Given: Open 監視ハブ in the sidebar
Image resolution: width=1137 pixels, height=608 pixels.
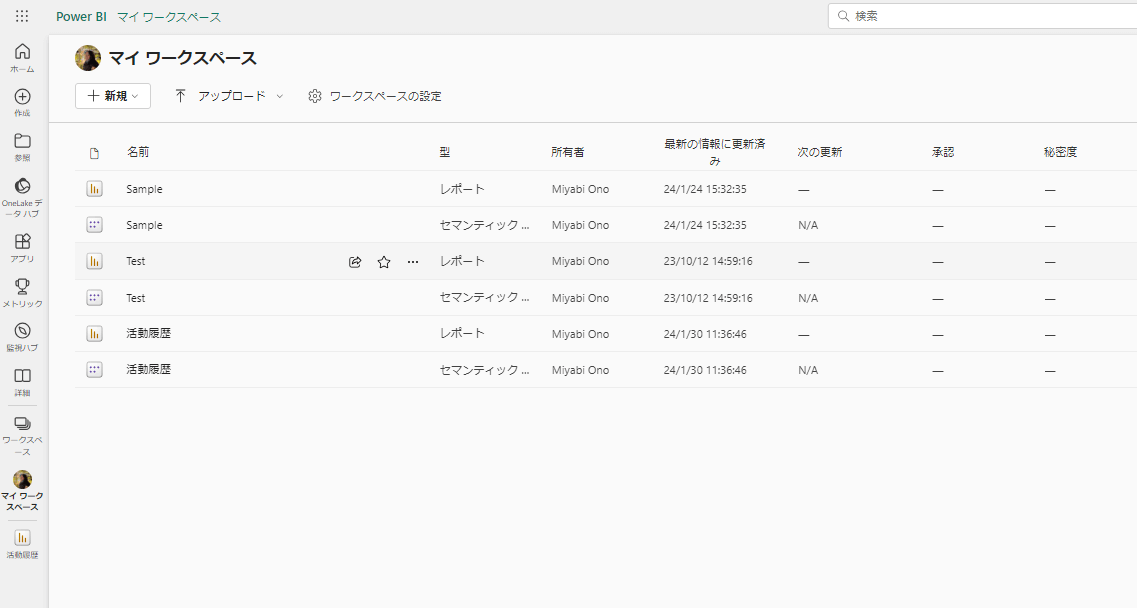Looking at the screenshot, I should [22, 337].
